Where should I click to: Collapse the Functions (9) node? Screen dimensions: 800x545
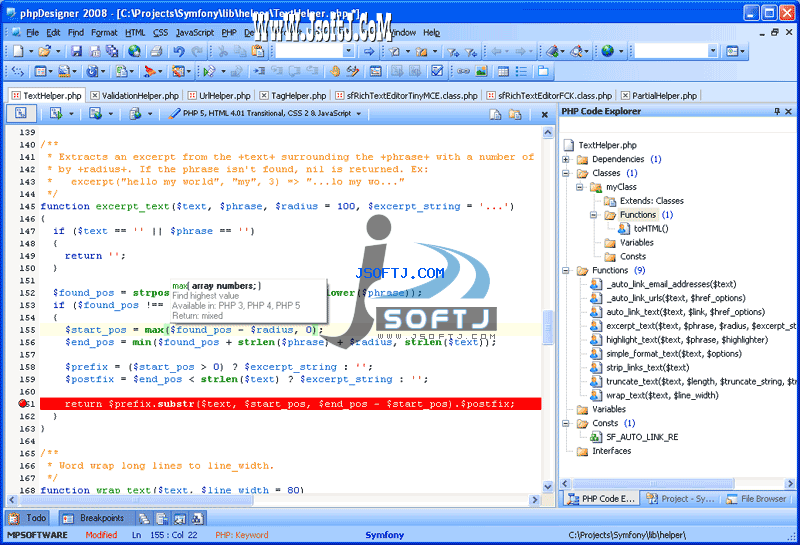[566, 270]
